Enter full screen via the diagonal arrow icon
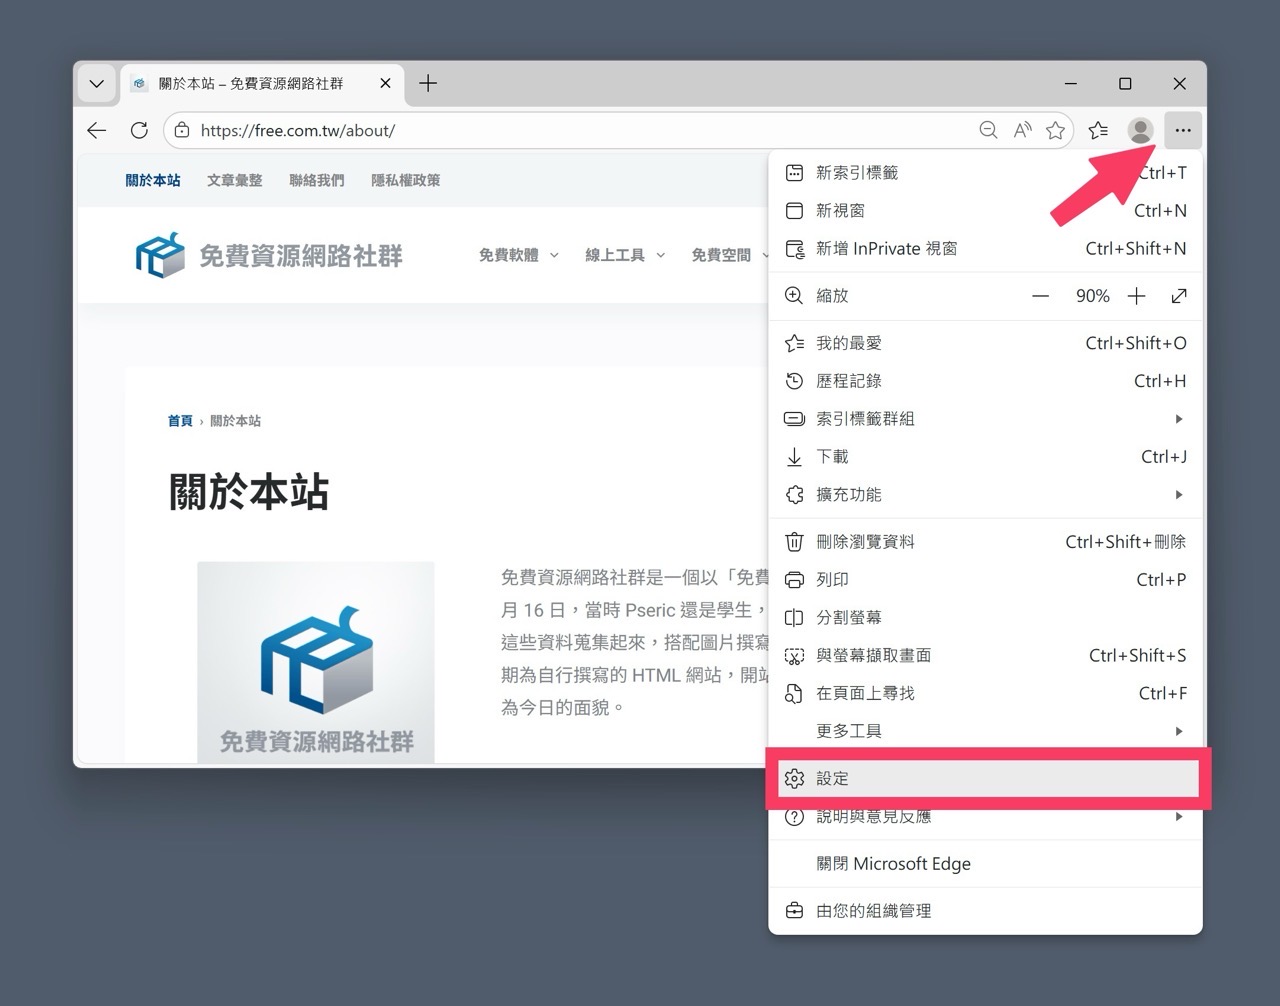 tap(1179, 295)
